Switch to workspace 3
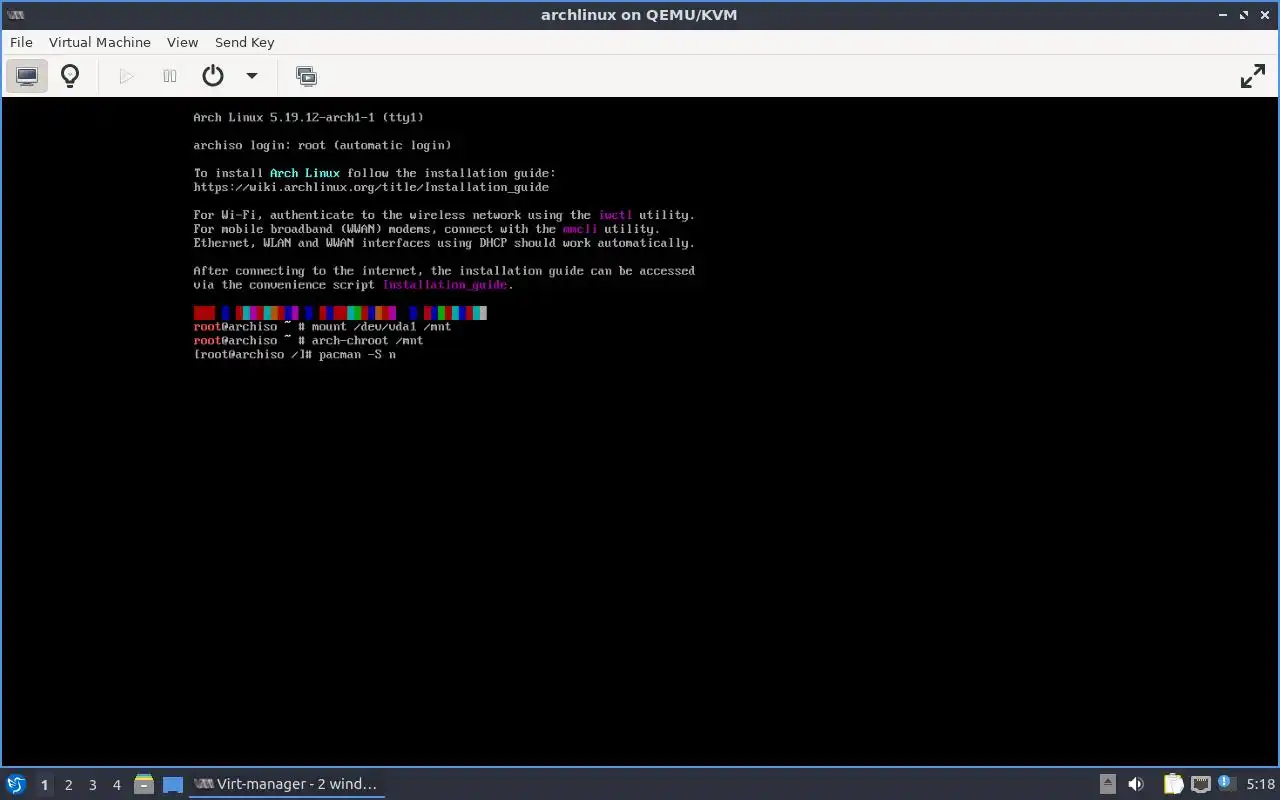The width and height of the screenshot is (1280, 800). 93,785
